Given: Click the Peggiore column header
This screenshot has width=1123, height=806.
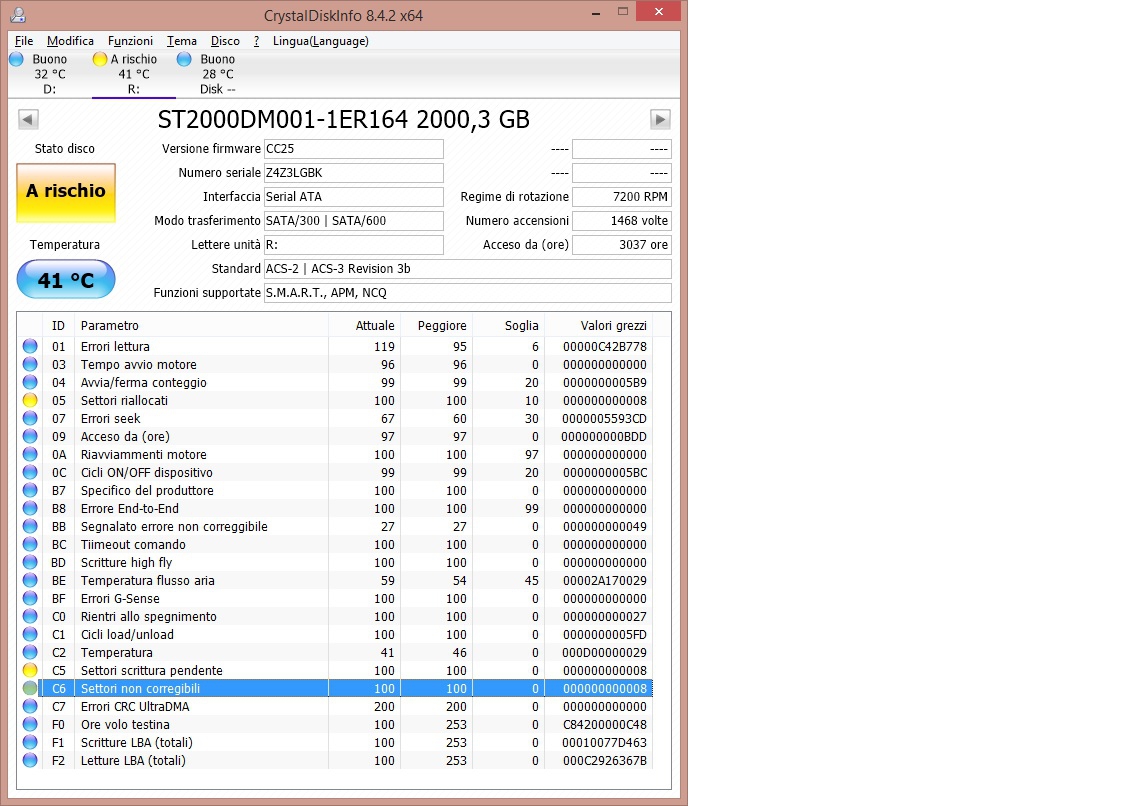Looking at the screenshot, I should [437, 325].
